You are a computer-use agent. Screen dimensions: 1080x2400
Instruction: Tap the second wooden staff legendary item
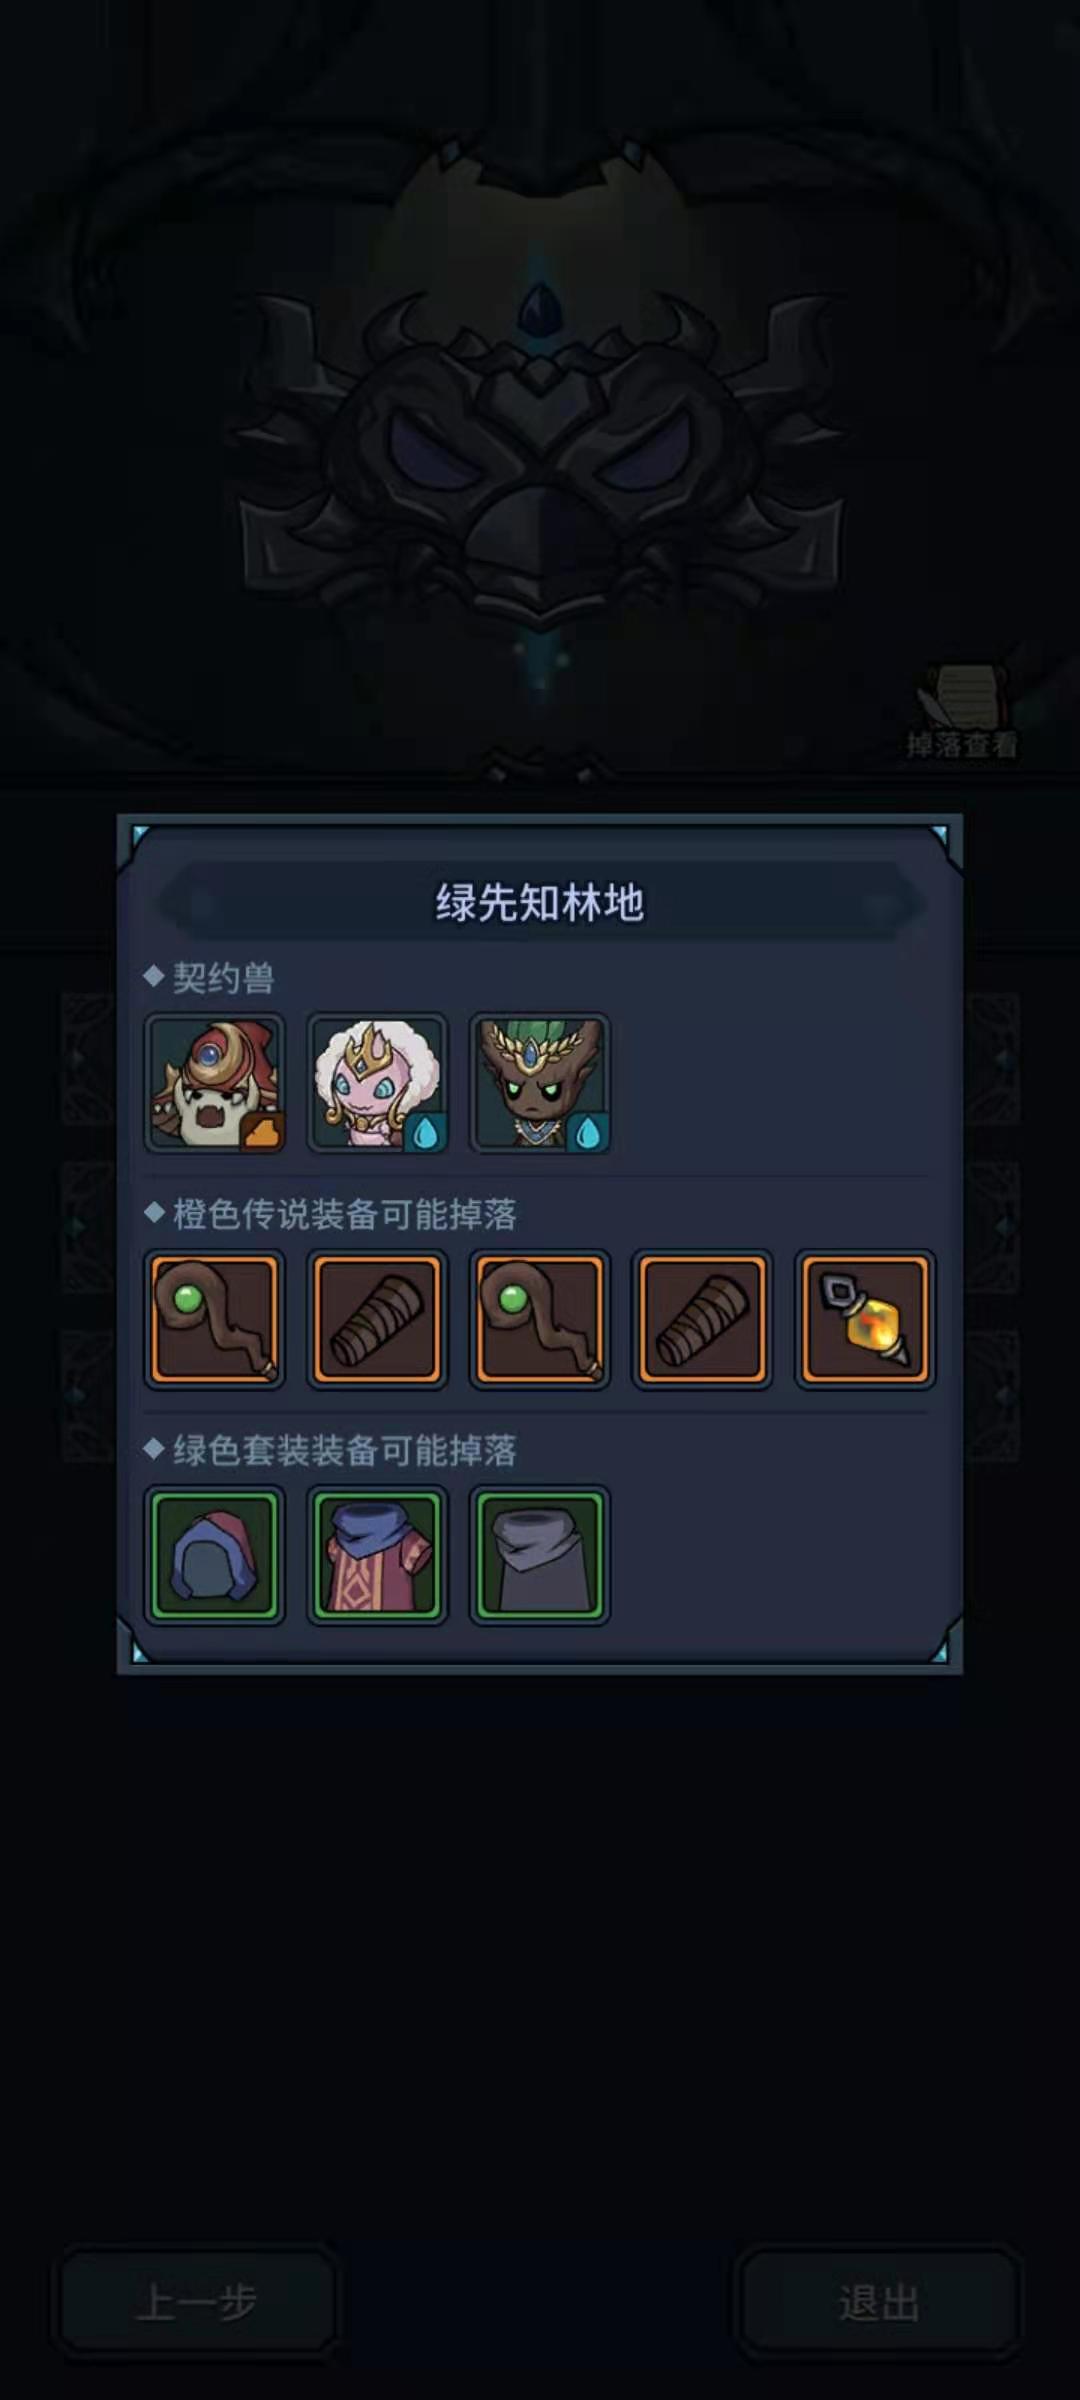(540, 1320)
